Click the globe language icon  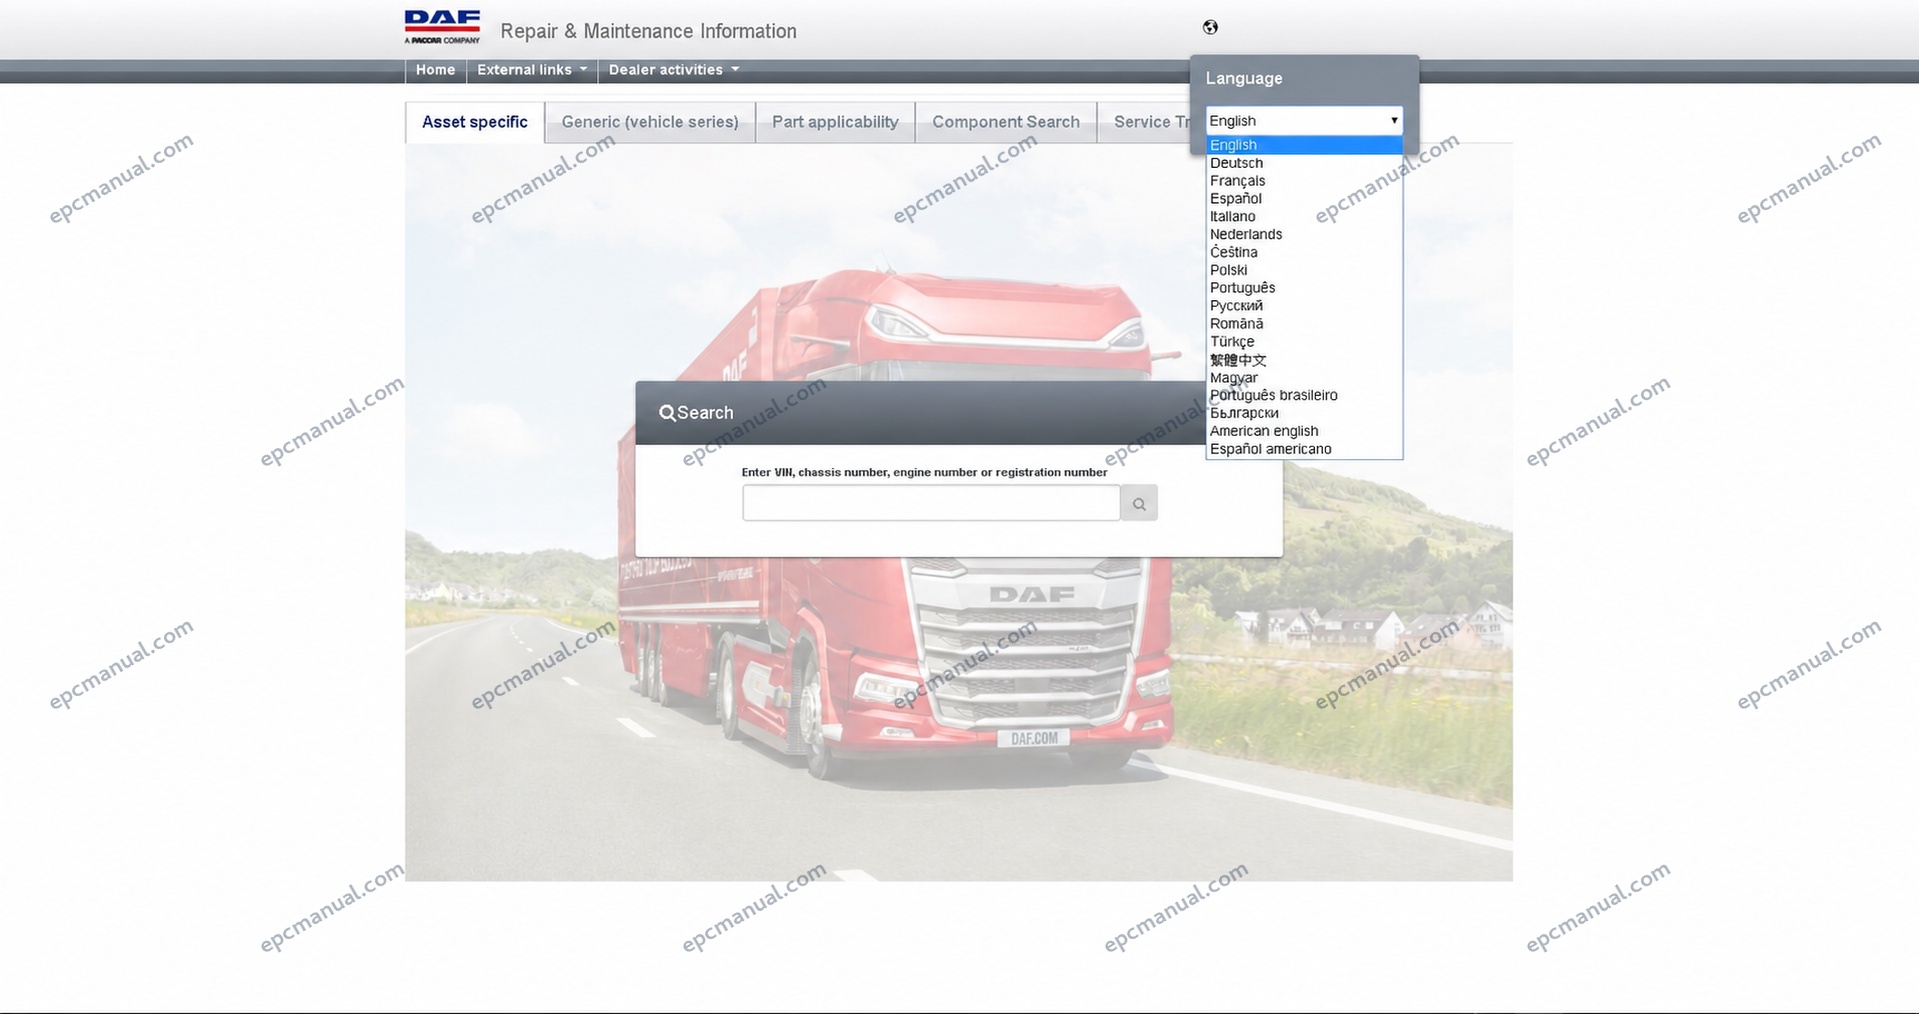pyautogui.click(x=1210, y=27)
